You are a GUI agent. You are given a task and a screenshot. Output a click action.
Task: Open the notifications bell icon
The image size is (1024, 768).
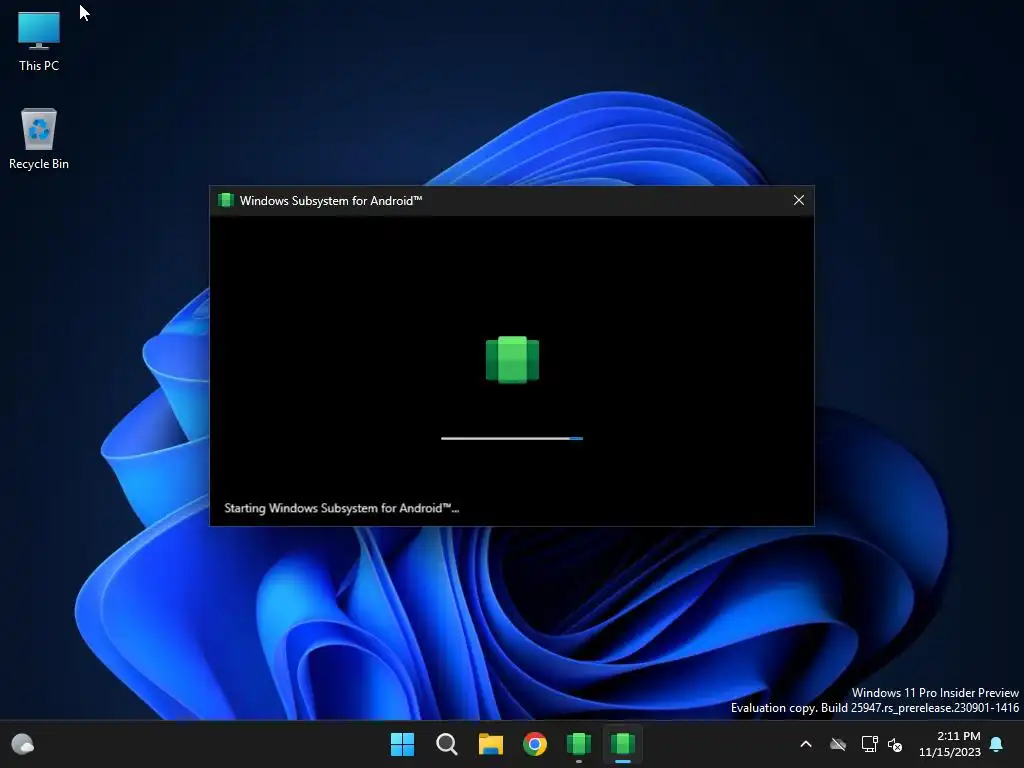(x=997, y=744)
